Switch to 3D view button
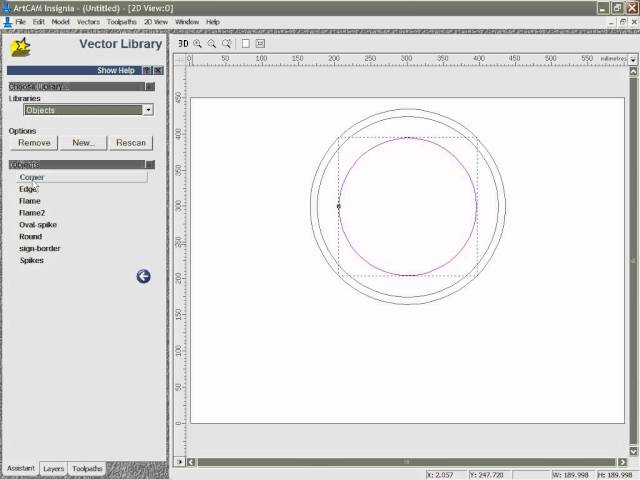This screenshot has height=480, width=640. point(183,44)
